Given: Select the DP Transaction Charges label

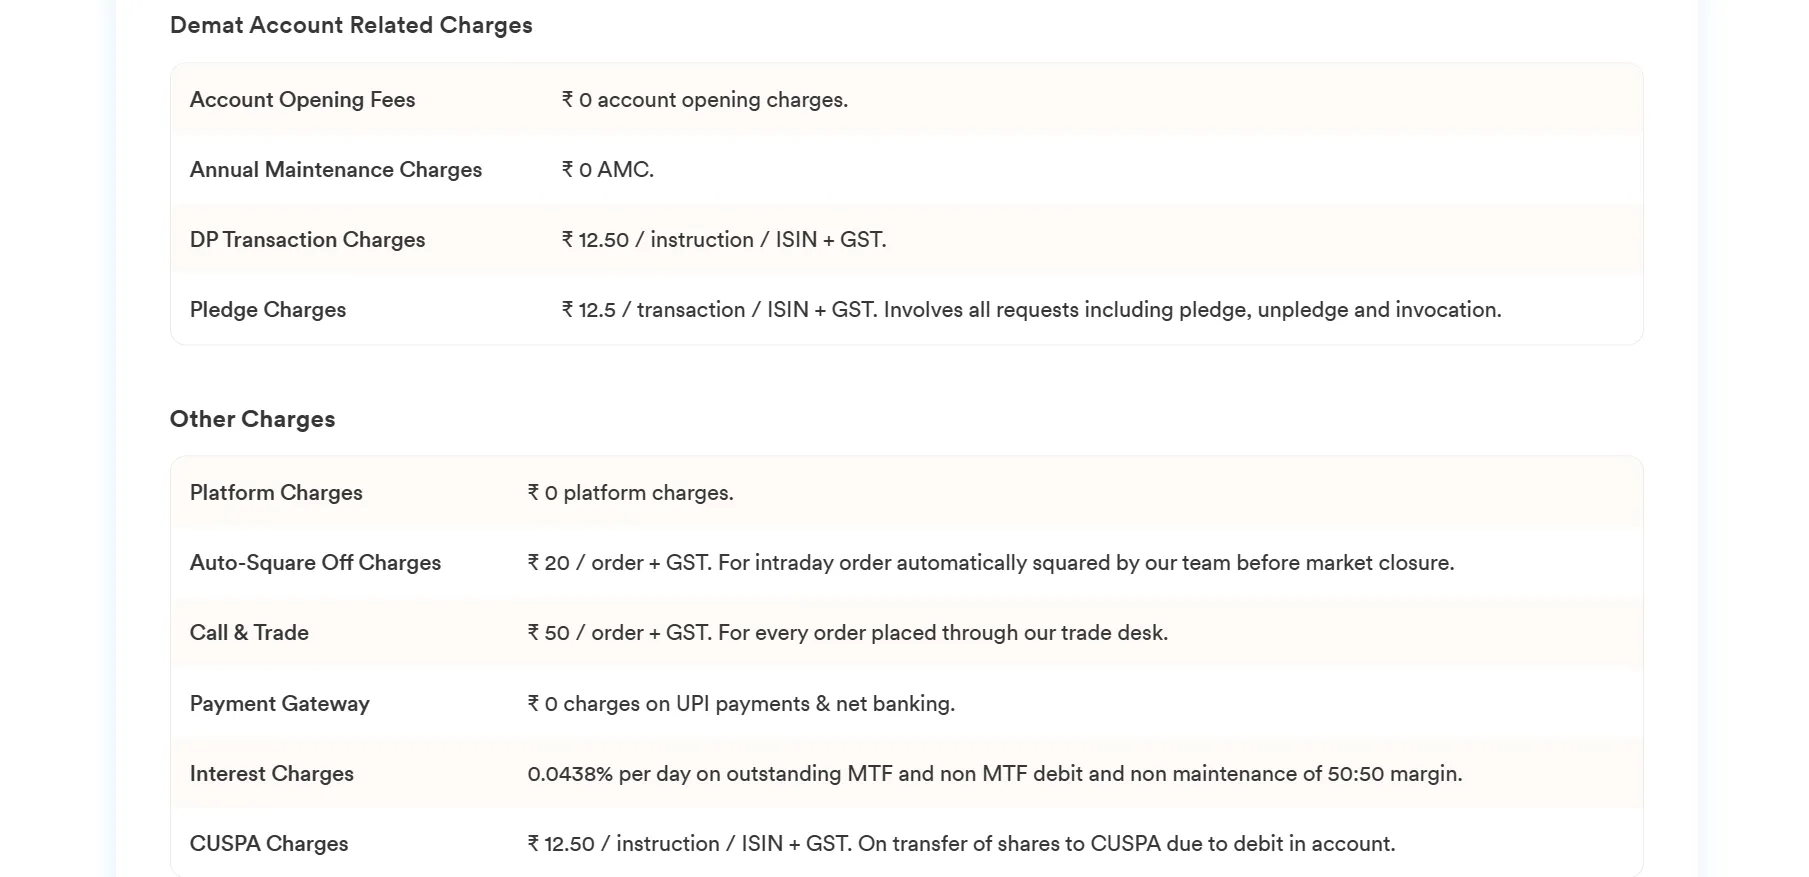Looking at the screenshot, I should click(307, 240).
